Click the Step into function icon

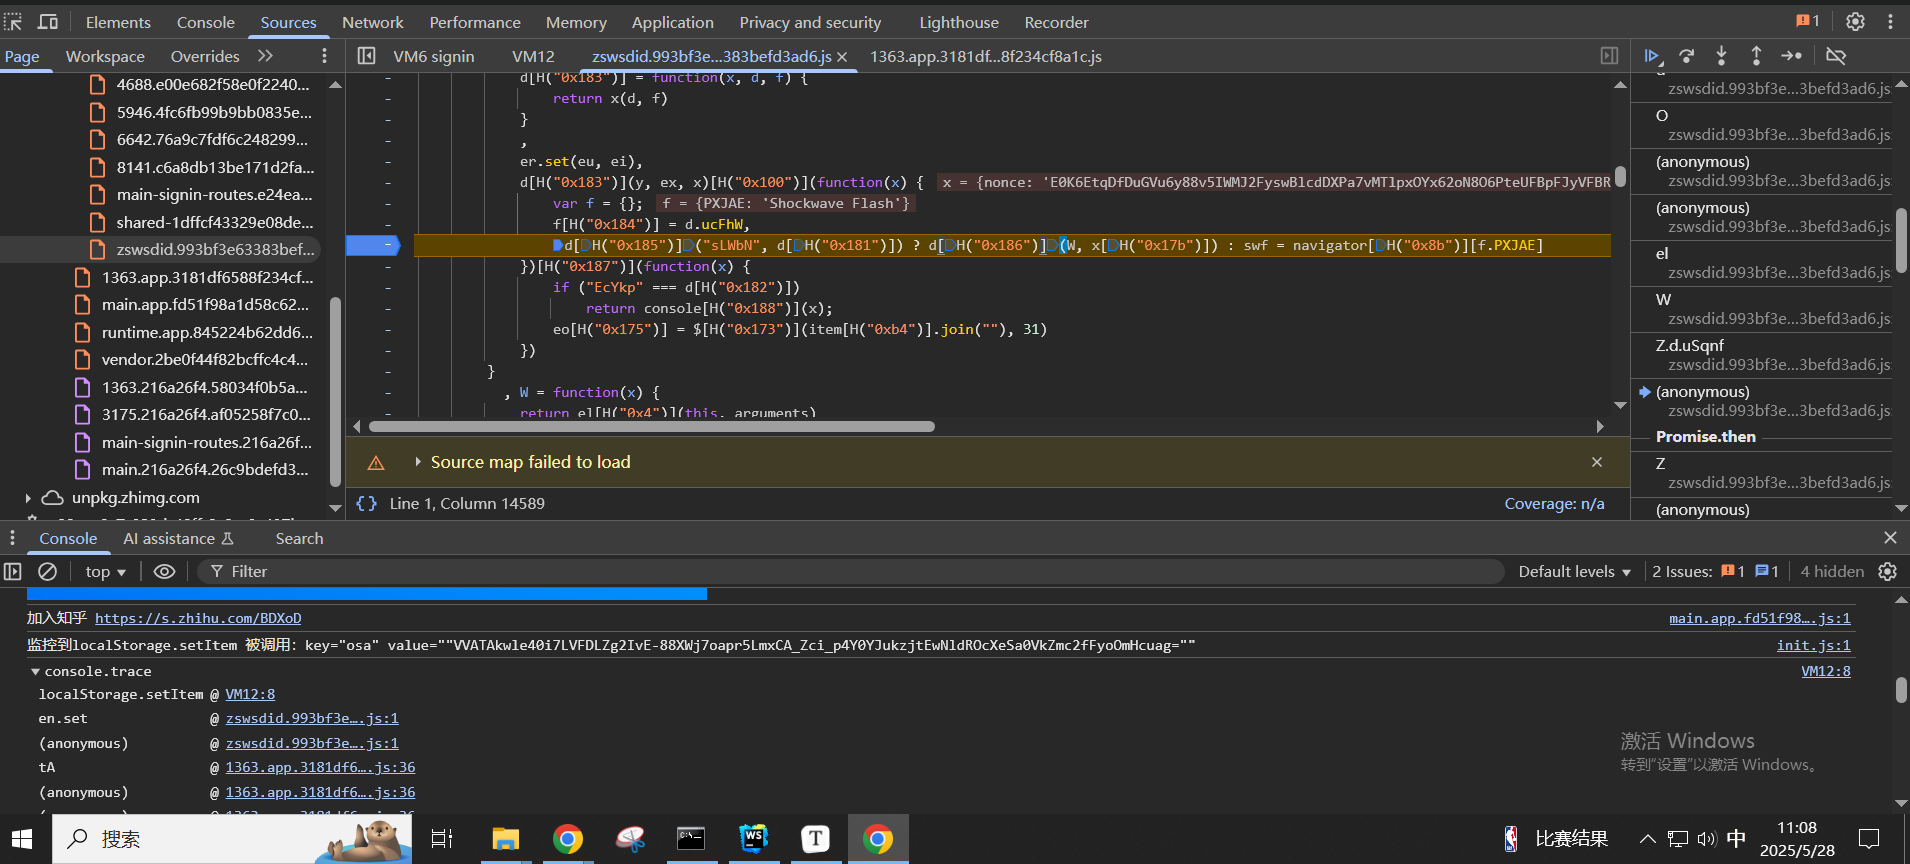(x=1721, y=56)
